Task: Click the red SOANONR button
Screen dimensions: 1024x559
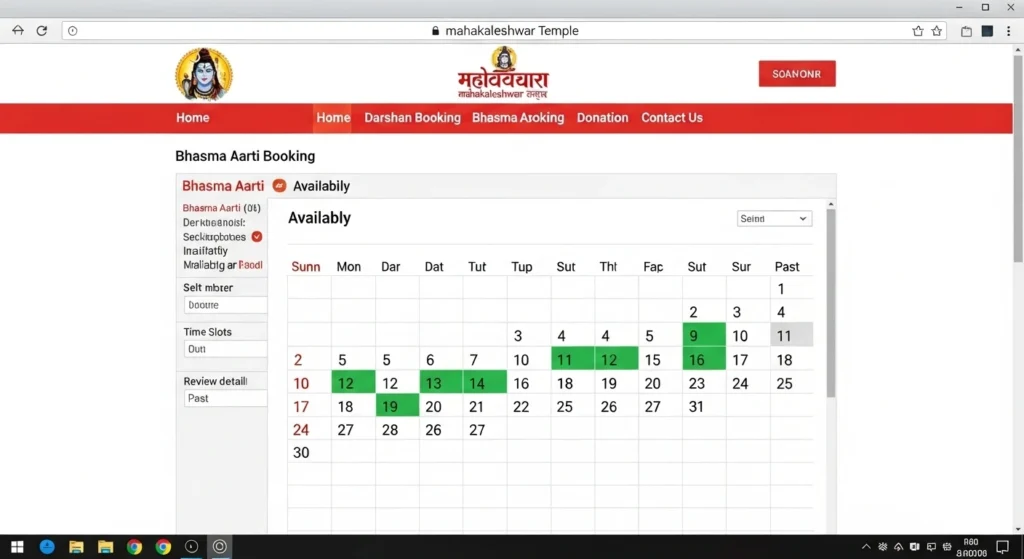Action: click(x=797, y=74)
